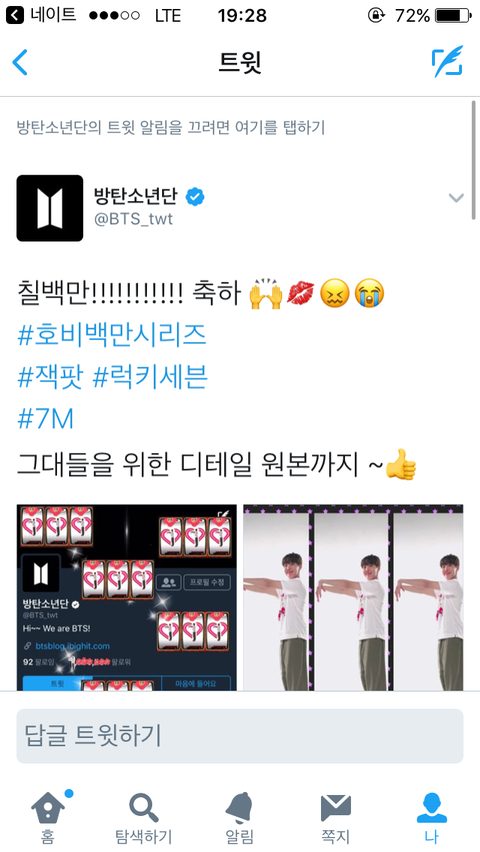The height and width of the screenshot is (852, 480).
Task: Open the BTS logo profile avatar
Action: 50,208
